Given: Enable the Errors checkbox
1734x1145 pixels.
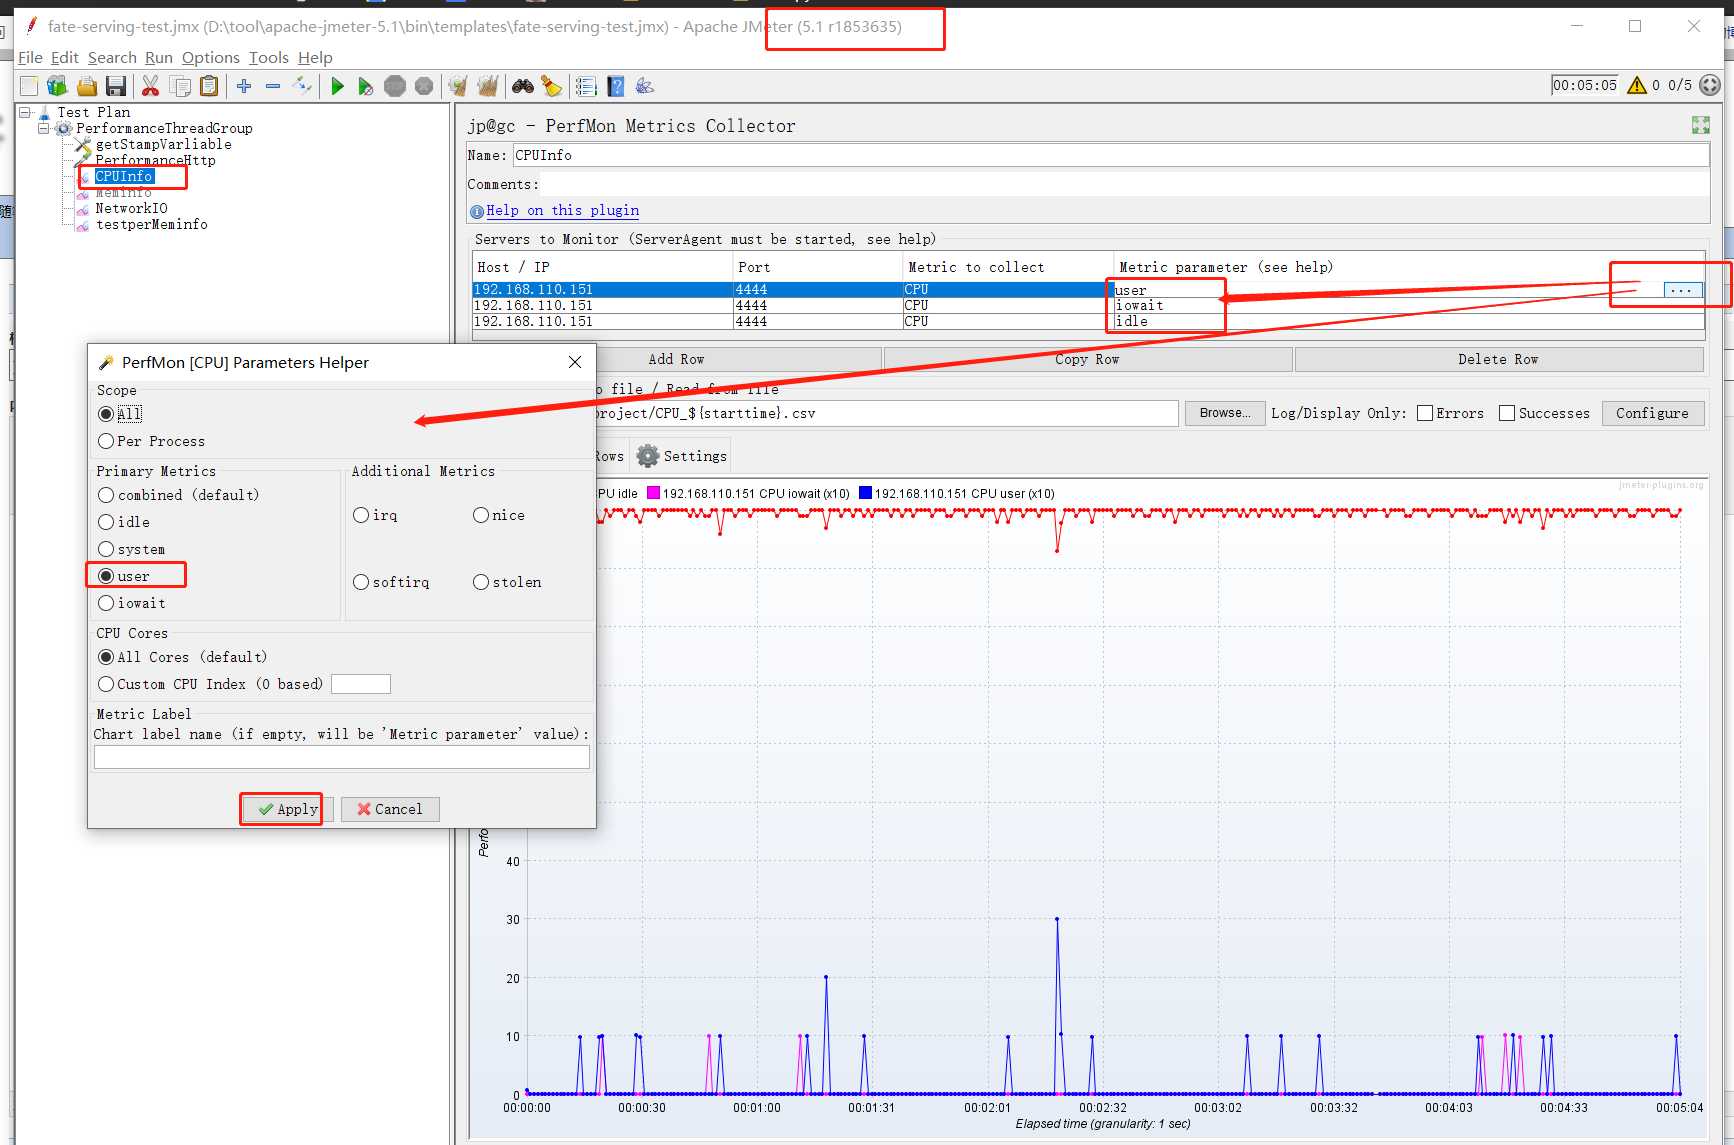Looking at the screenshot, I should (x=1425, y=413).
